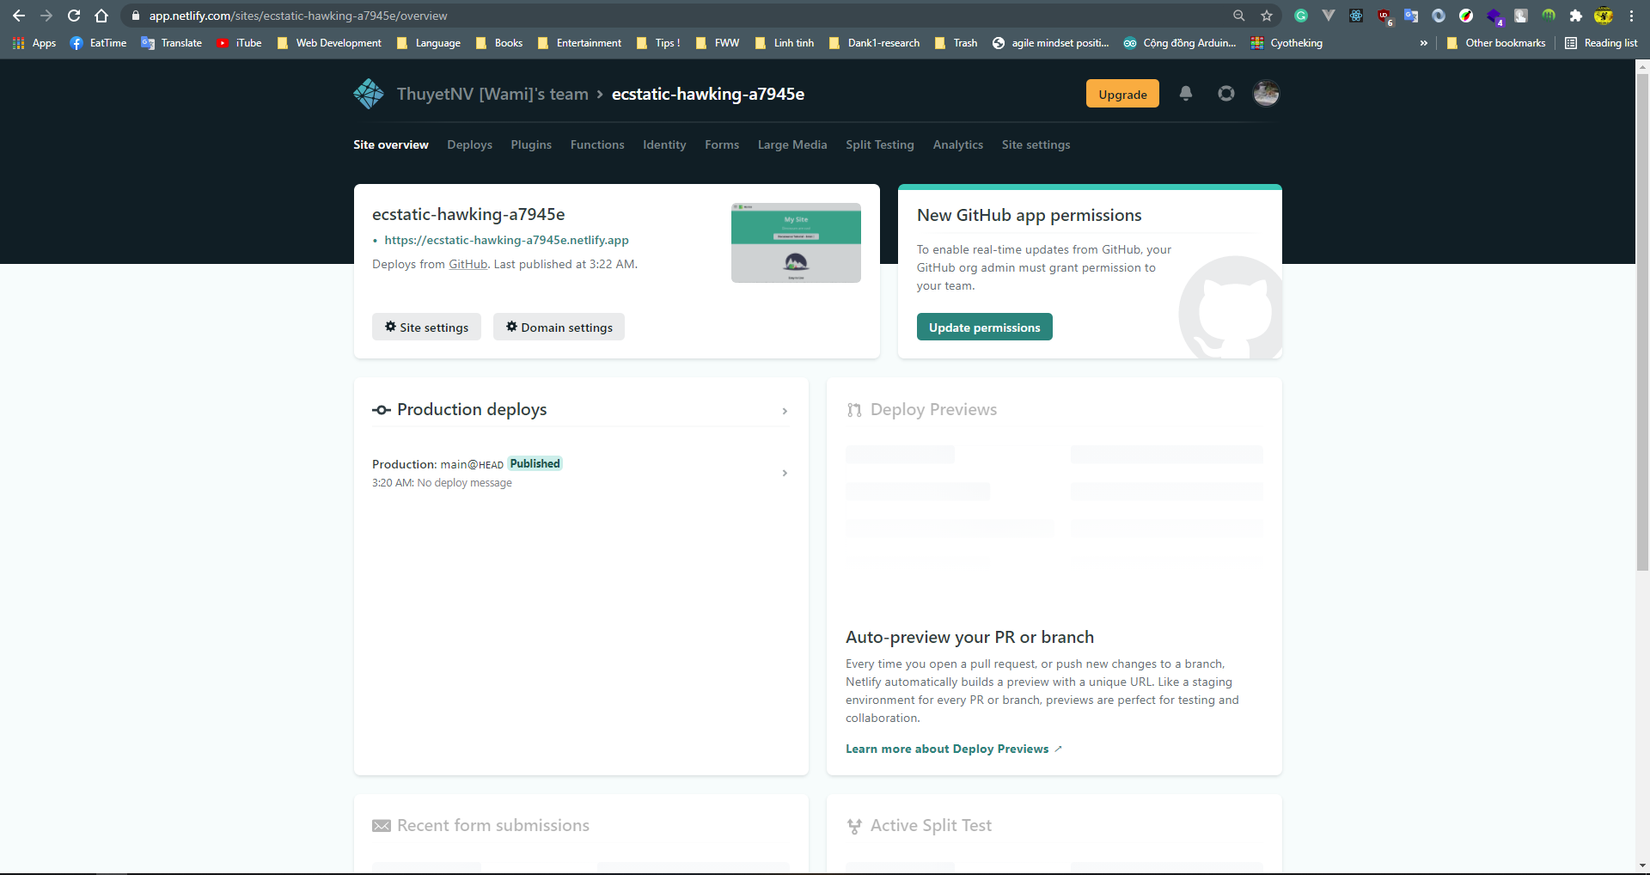Open the Books bookmark folder
The width and height of the screenshot is (1650, 875).
coord(499,43)
